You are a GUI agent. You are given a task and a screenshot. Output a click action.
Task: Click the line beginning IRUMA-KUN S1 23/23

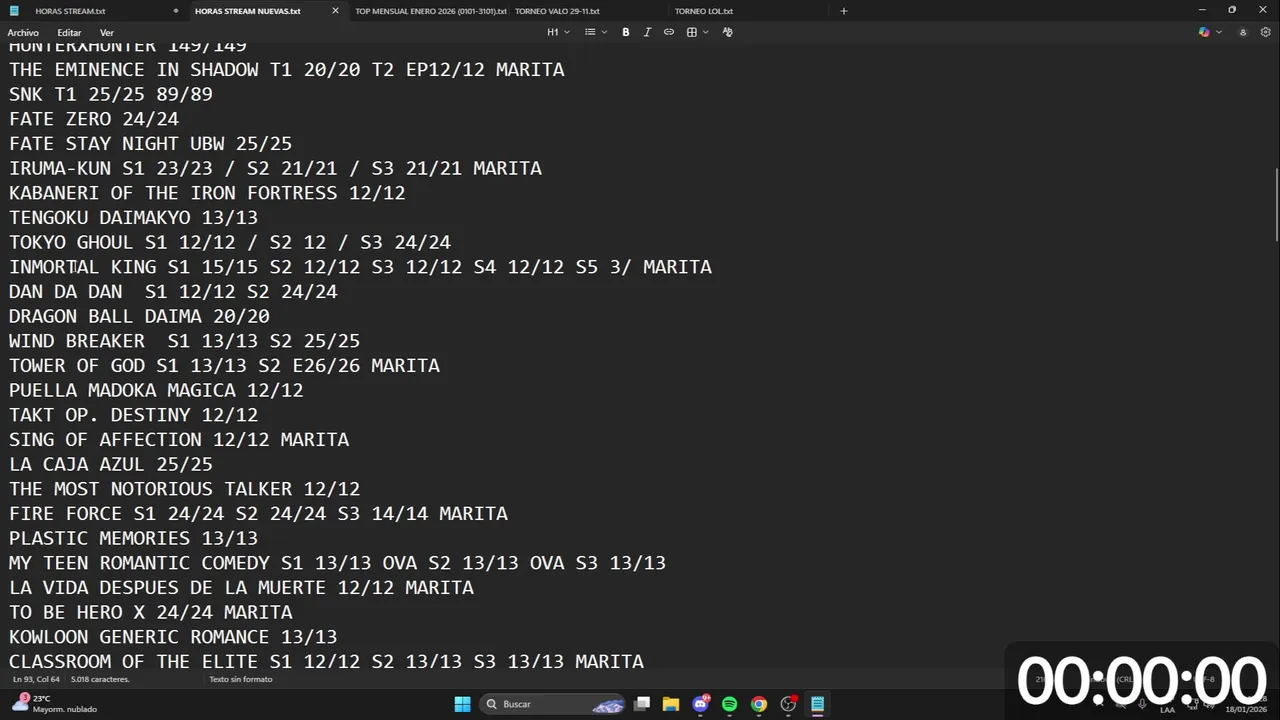click(x=275, y=168)
